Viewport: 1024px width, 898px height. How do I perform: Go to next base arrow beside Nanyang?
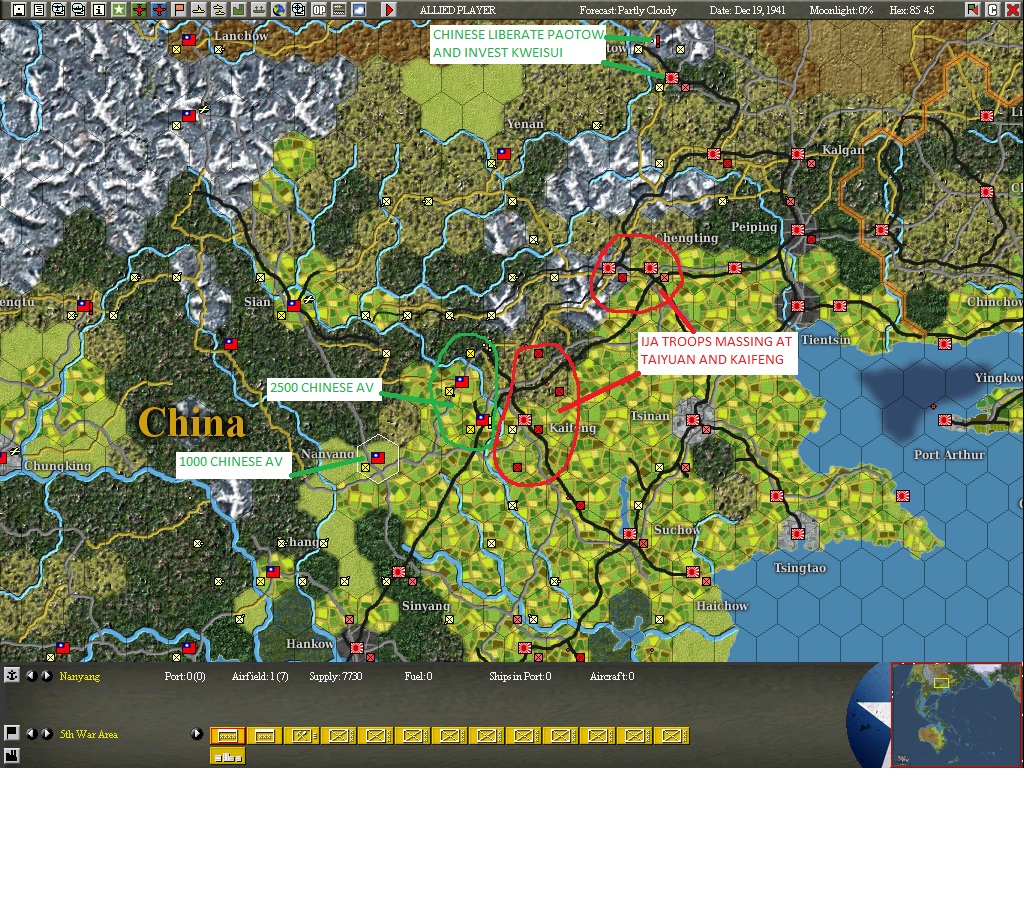pos(46,675)
